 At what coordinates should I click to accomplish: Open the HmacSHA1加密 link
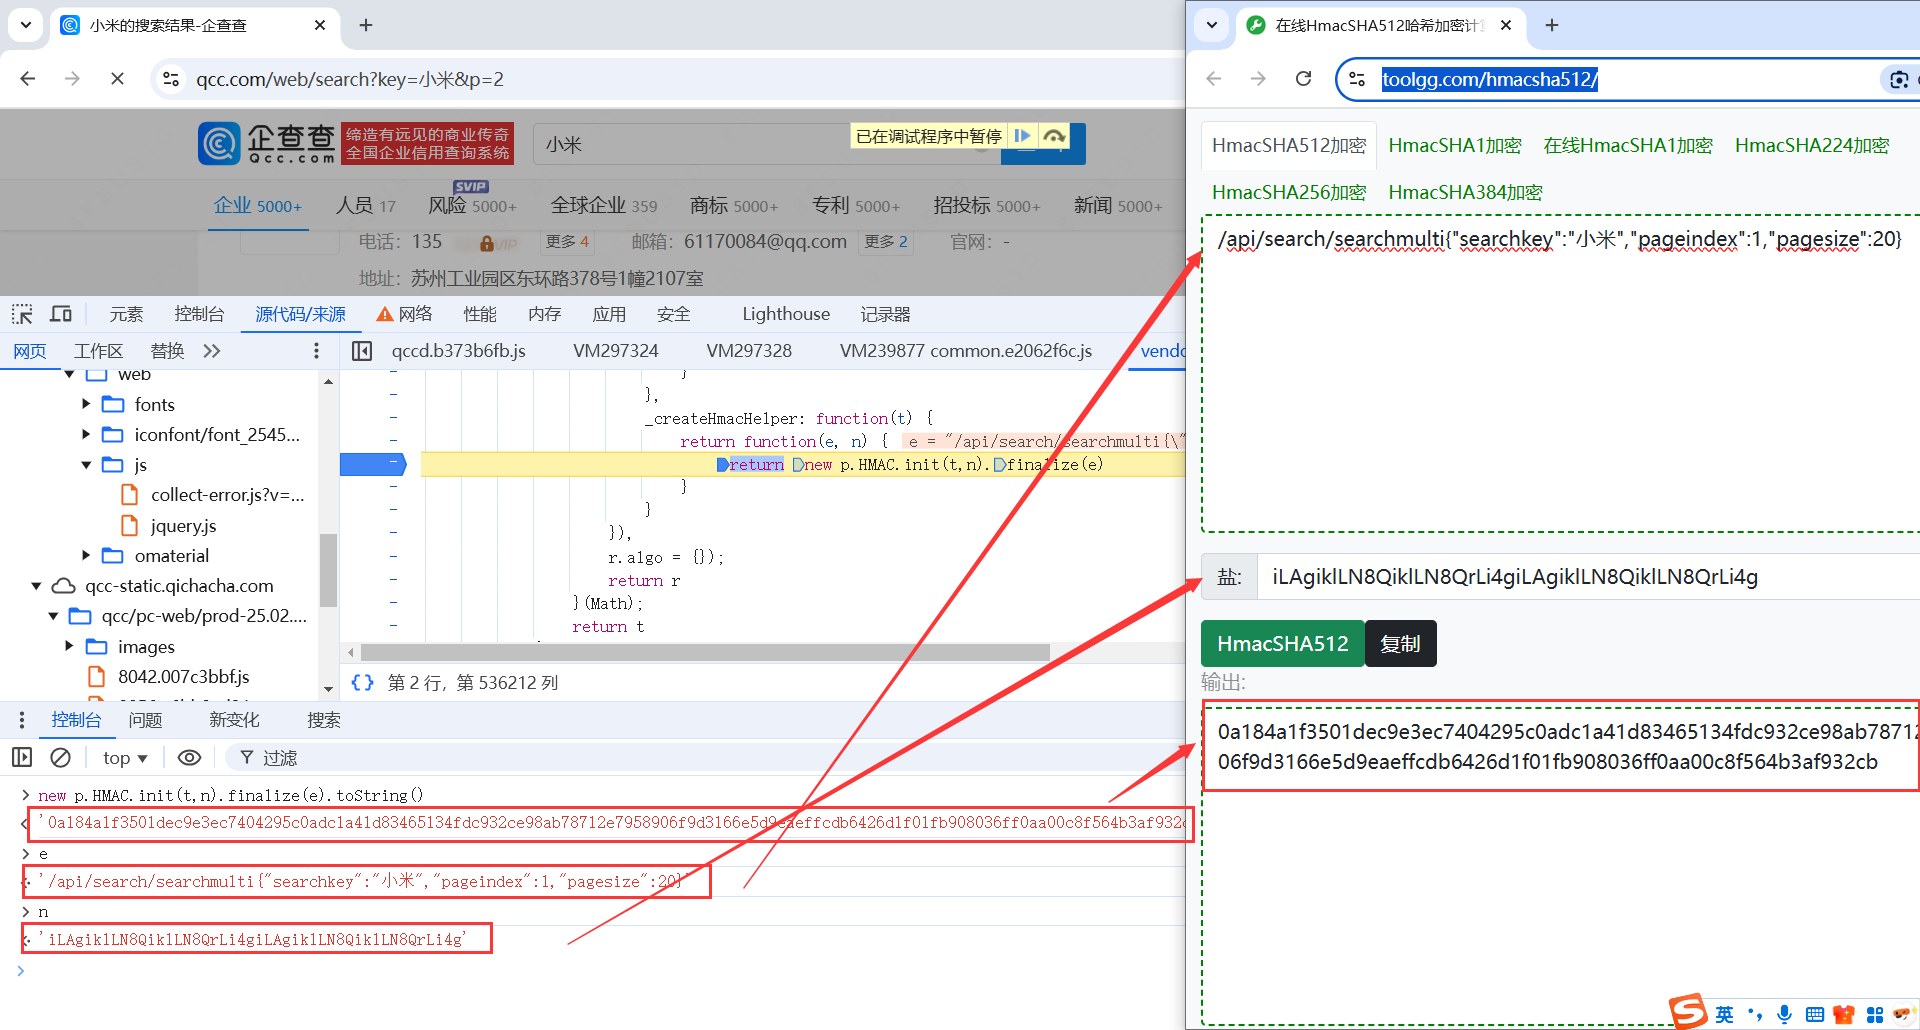1455,145
